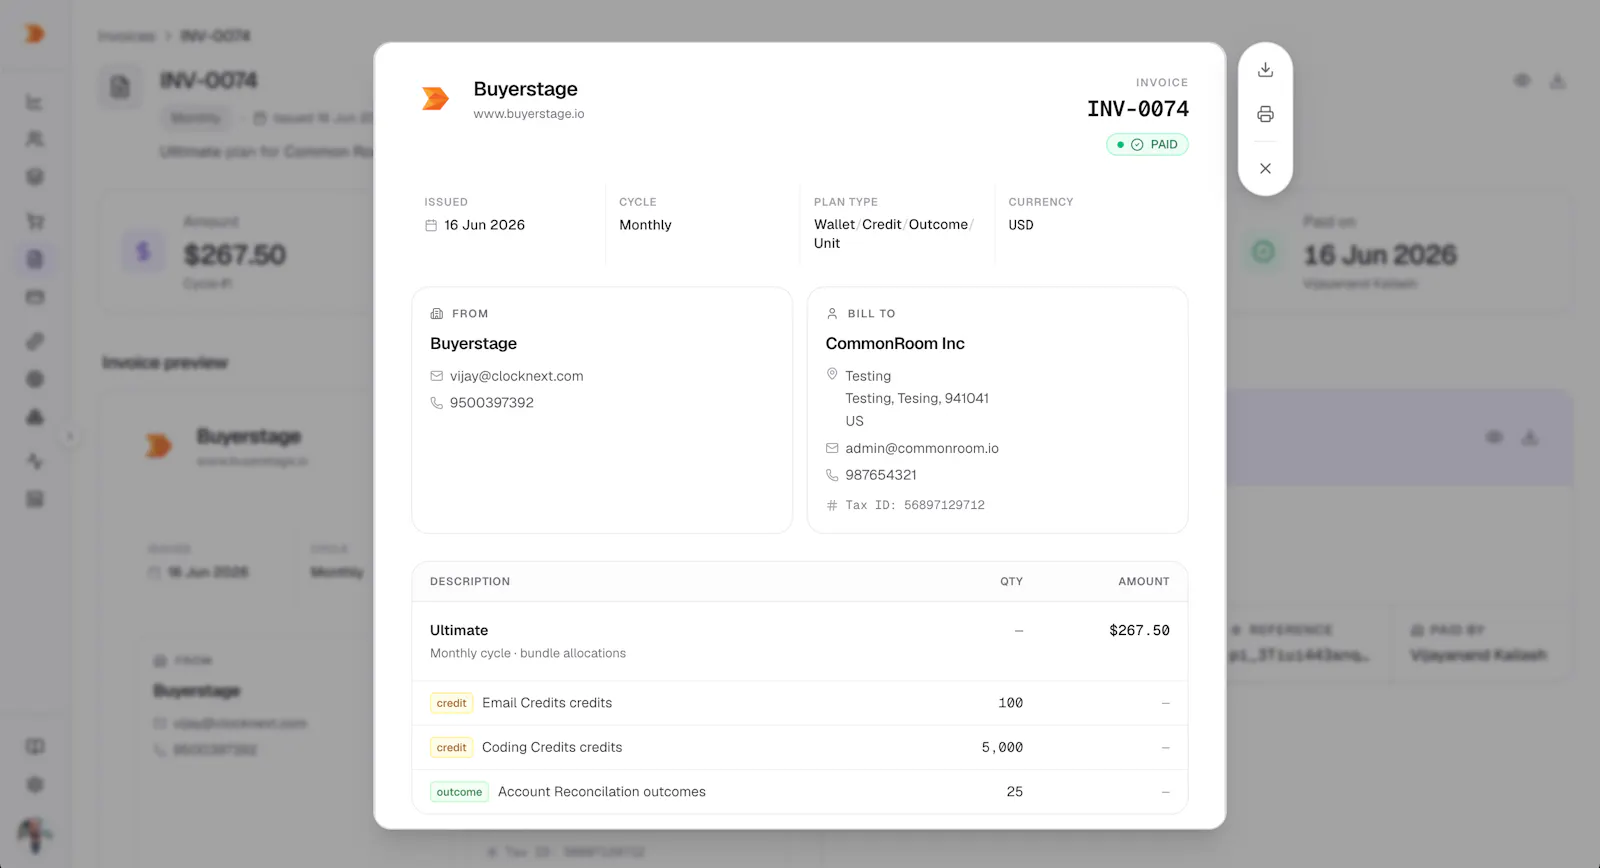The image size is (1600, 868).
Task: Click the highlighted invoices icon in the sidebar
Action: [35, 259]
